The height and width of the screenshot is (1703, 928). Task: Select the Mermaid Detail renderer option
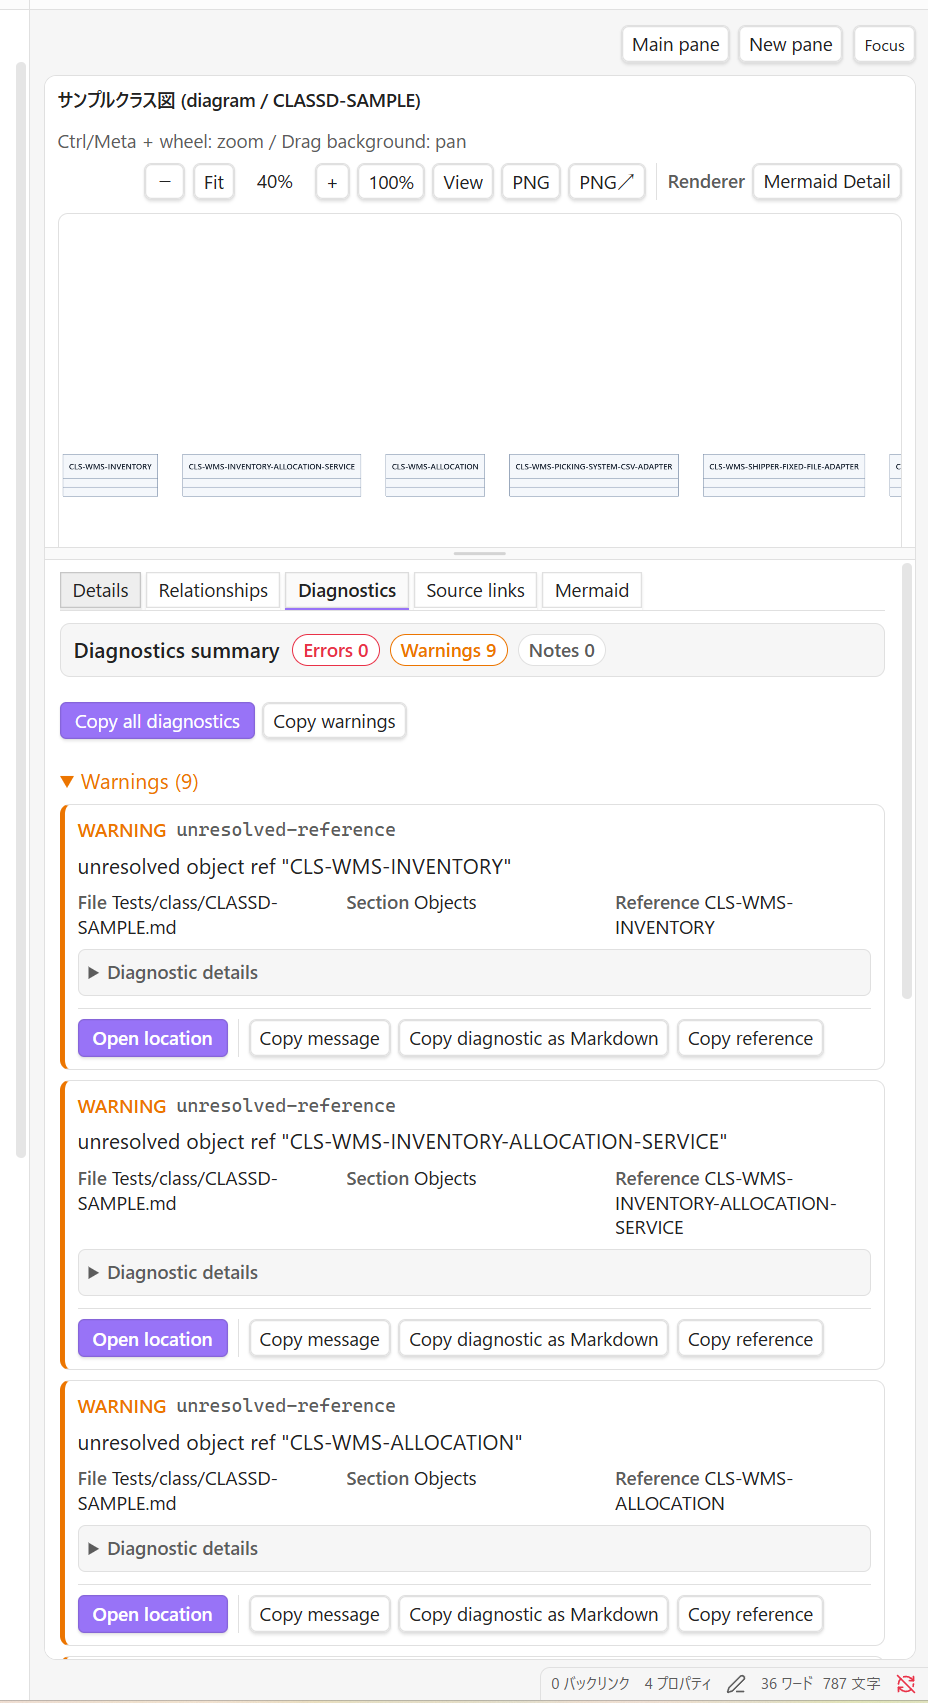827,182
